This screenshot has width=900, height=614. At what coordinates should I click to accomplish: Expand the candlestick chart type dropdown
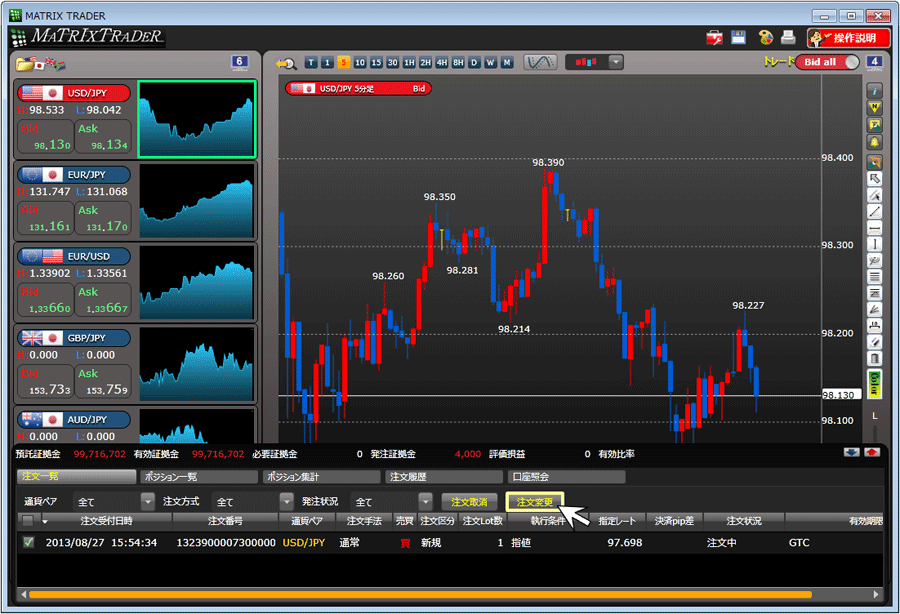click(616, 62)
